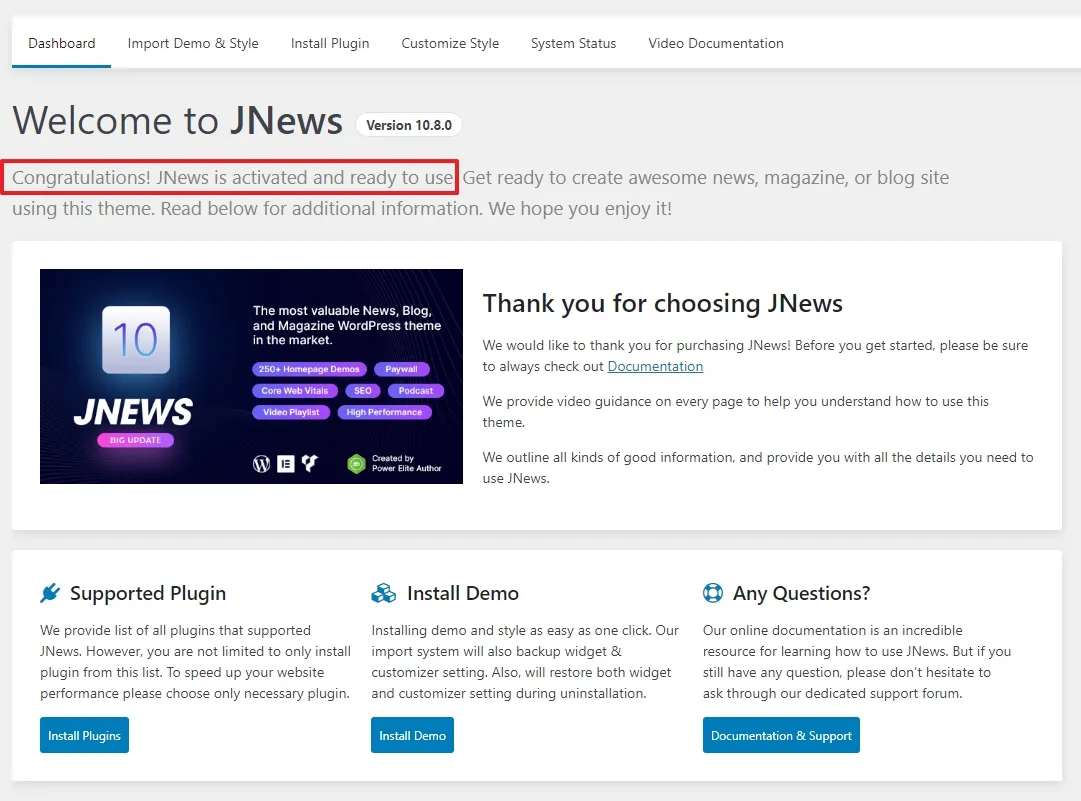Viewport: 1081px width, 801px height.
Task: Click the 'Supported Plugin' heading text
Action: click(x=148, y=593)
